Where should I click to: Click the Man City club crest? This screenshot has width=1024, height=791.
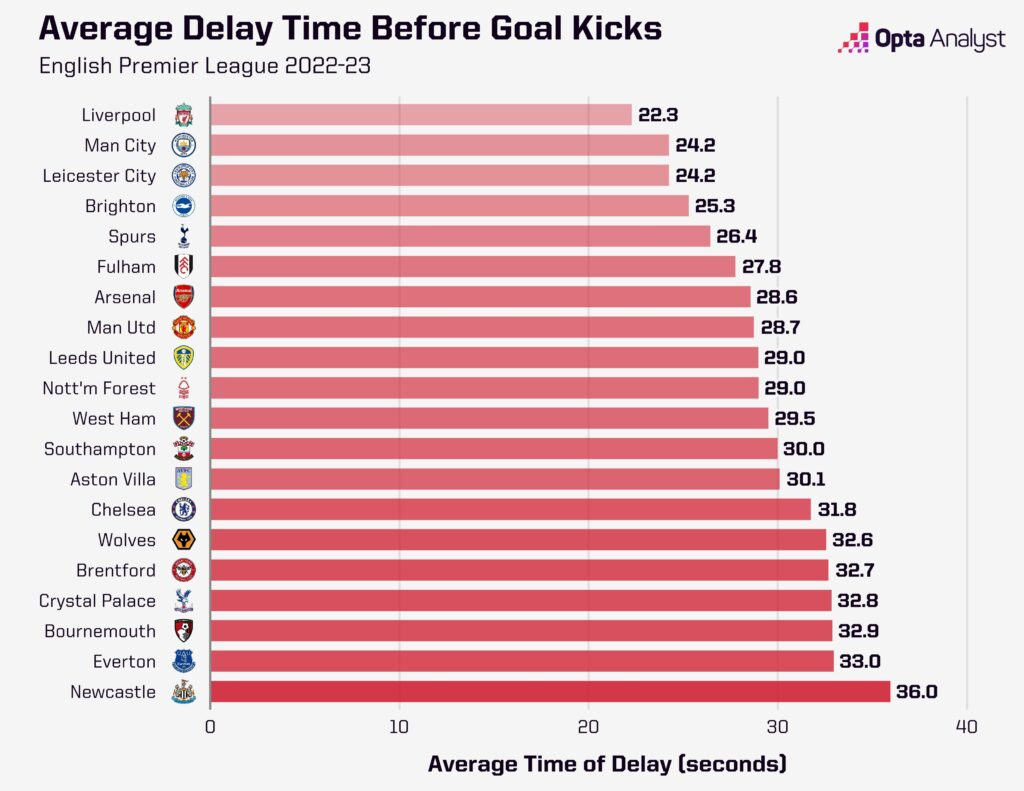coord(184,145)
